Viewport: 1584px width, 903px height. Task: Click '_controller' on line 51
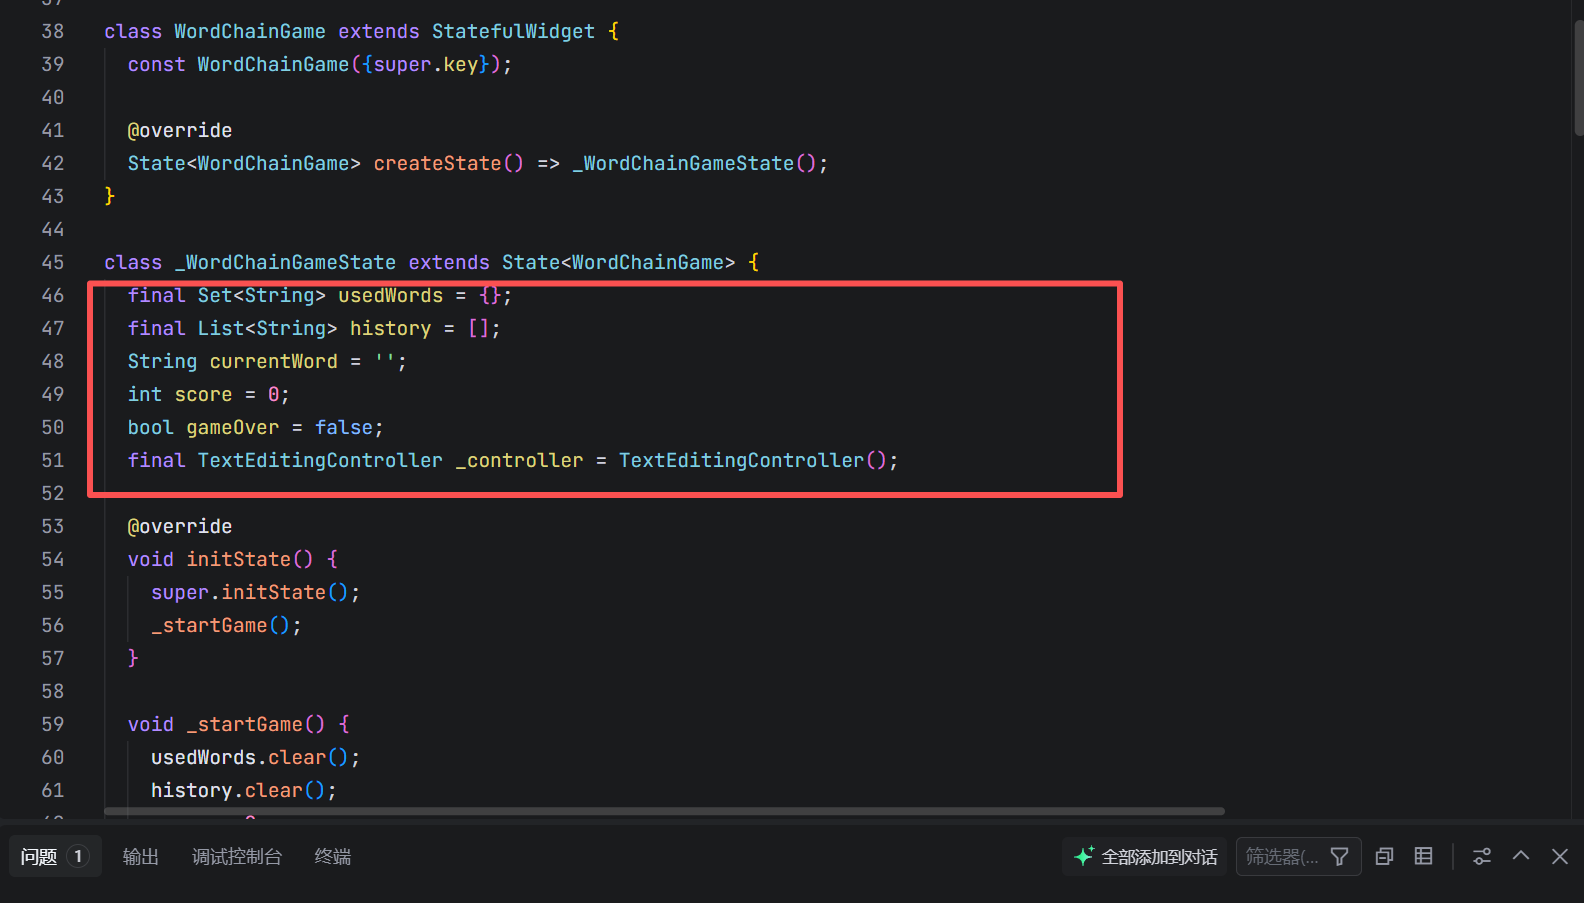pos(519,460)
